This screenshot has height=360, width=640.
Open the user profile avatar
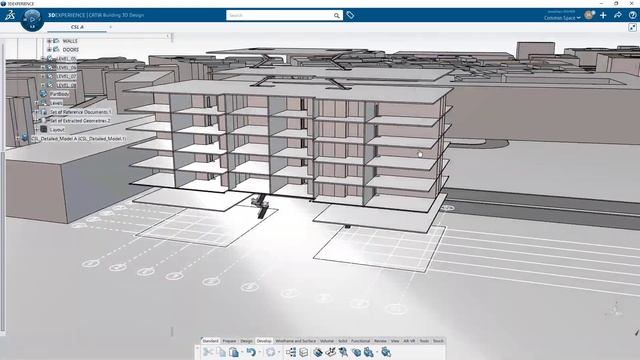point(589,15)
